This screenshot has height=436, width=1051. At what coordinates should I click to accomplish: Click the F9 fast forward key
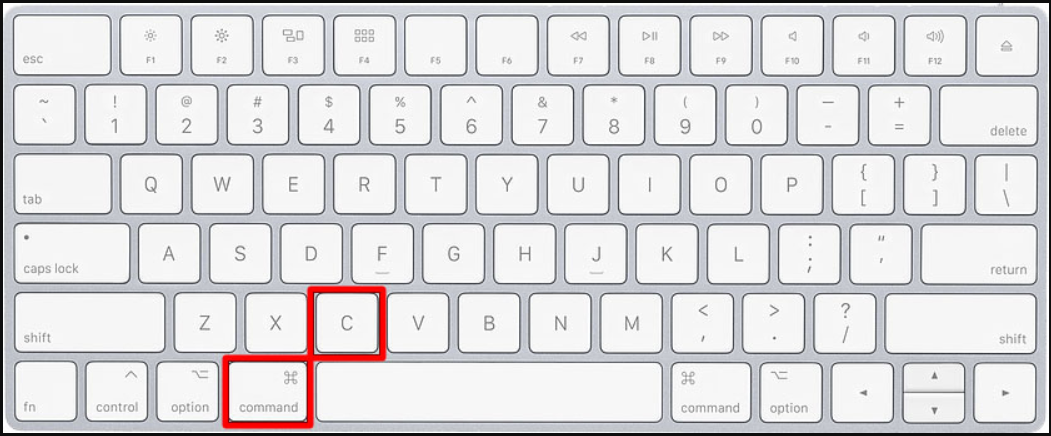(x=721, y=45)
